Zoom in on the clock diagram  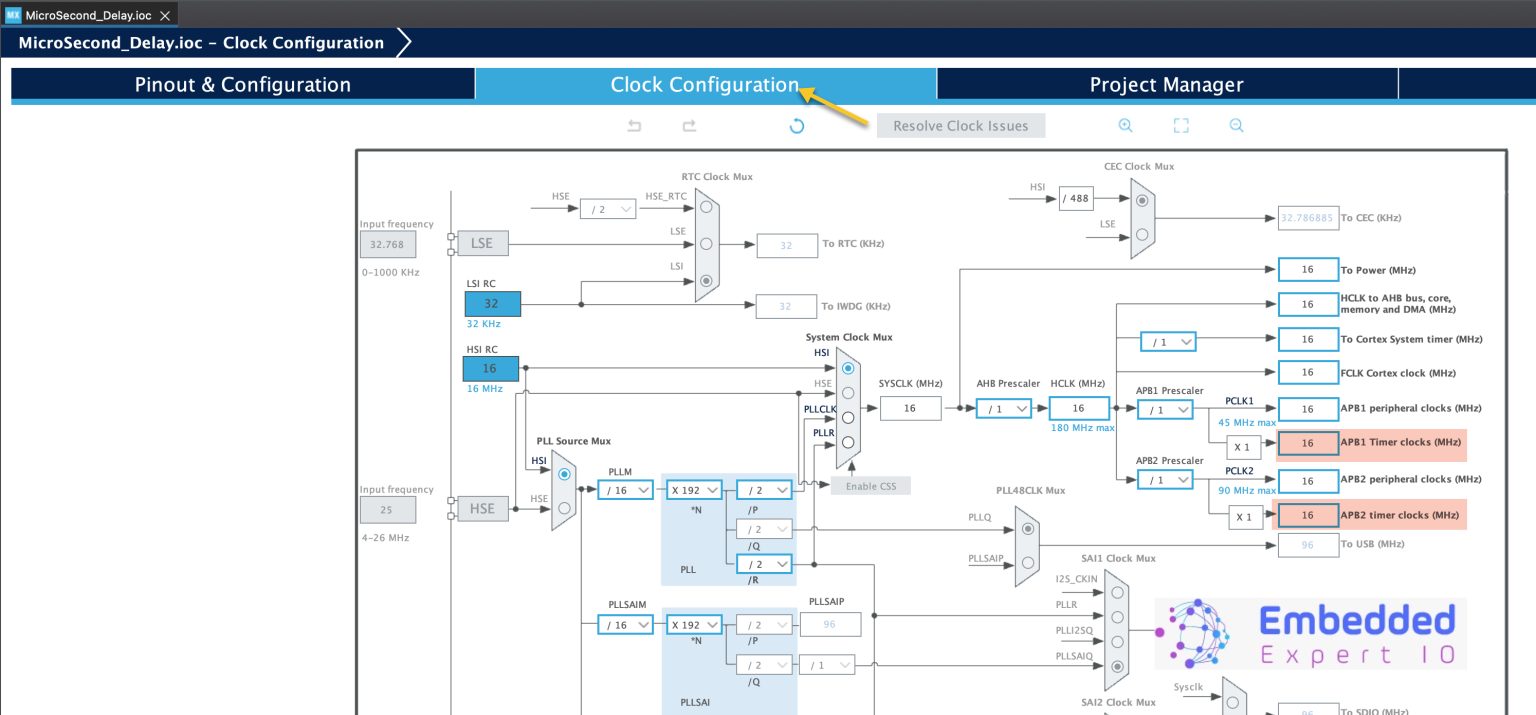click(x=1125, y=125)
